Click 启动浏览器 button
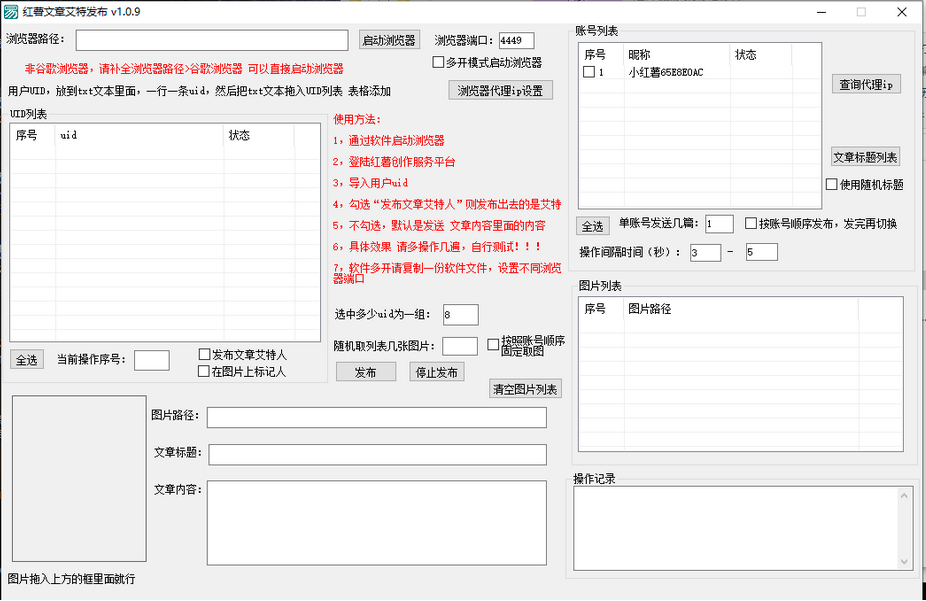This screenshot has height=601, width=926. [389, 41]
